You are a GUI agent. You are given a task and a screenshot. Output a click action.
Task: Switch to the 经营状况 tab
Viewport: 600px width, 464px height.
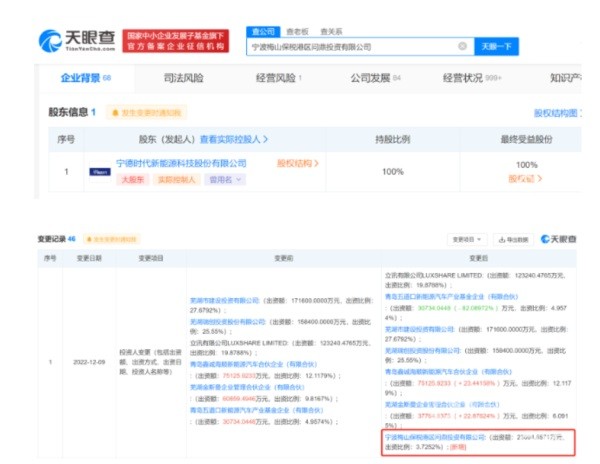[x=472, y=78]
